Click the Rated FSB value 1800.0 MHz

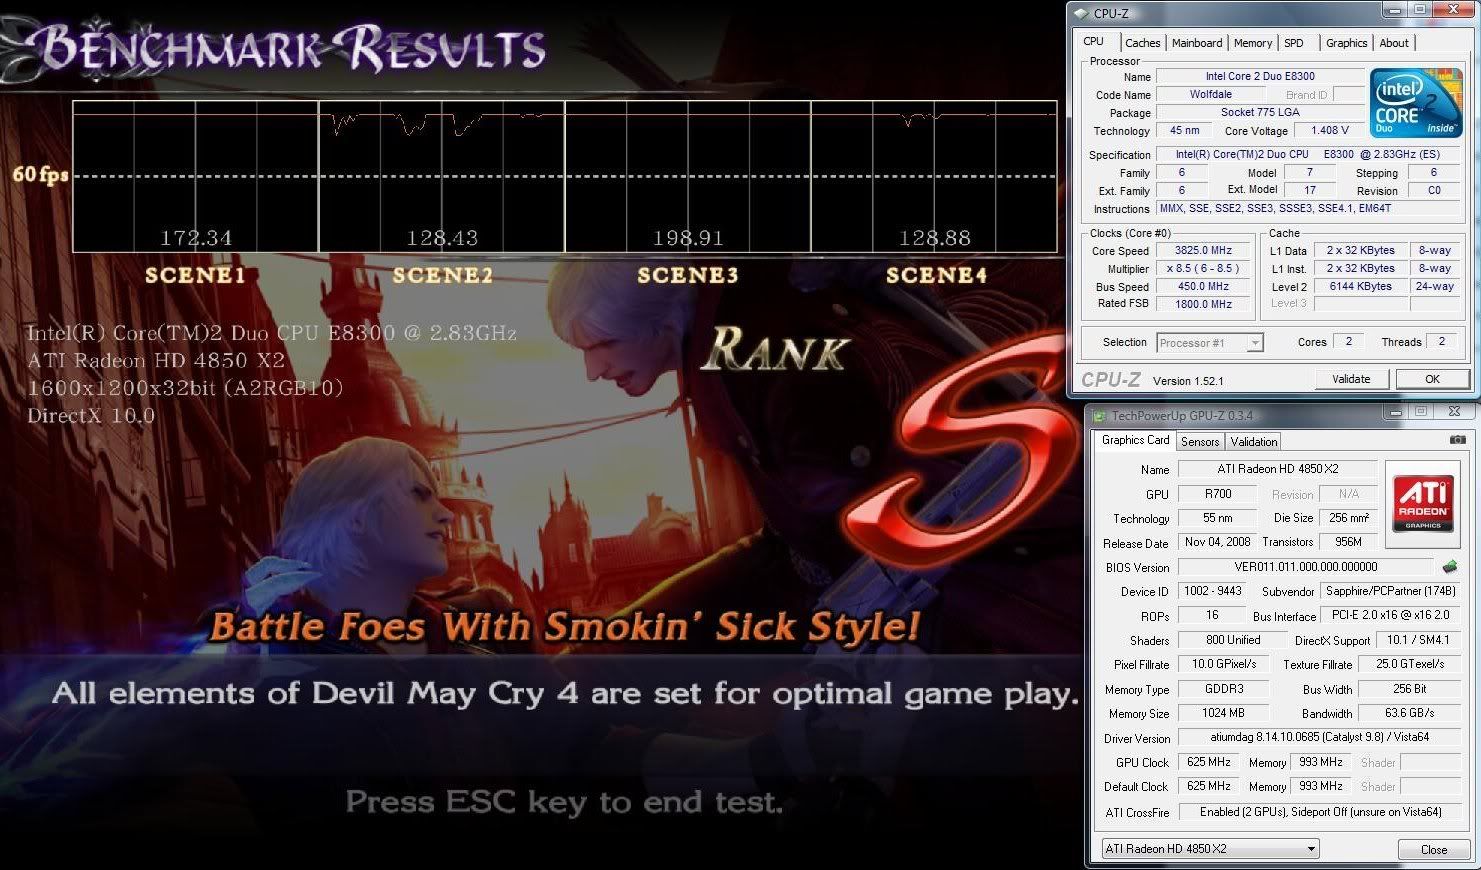[1203, 305]
